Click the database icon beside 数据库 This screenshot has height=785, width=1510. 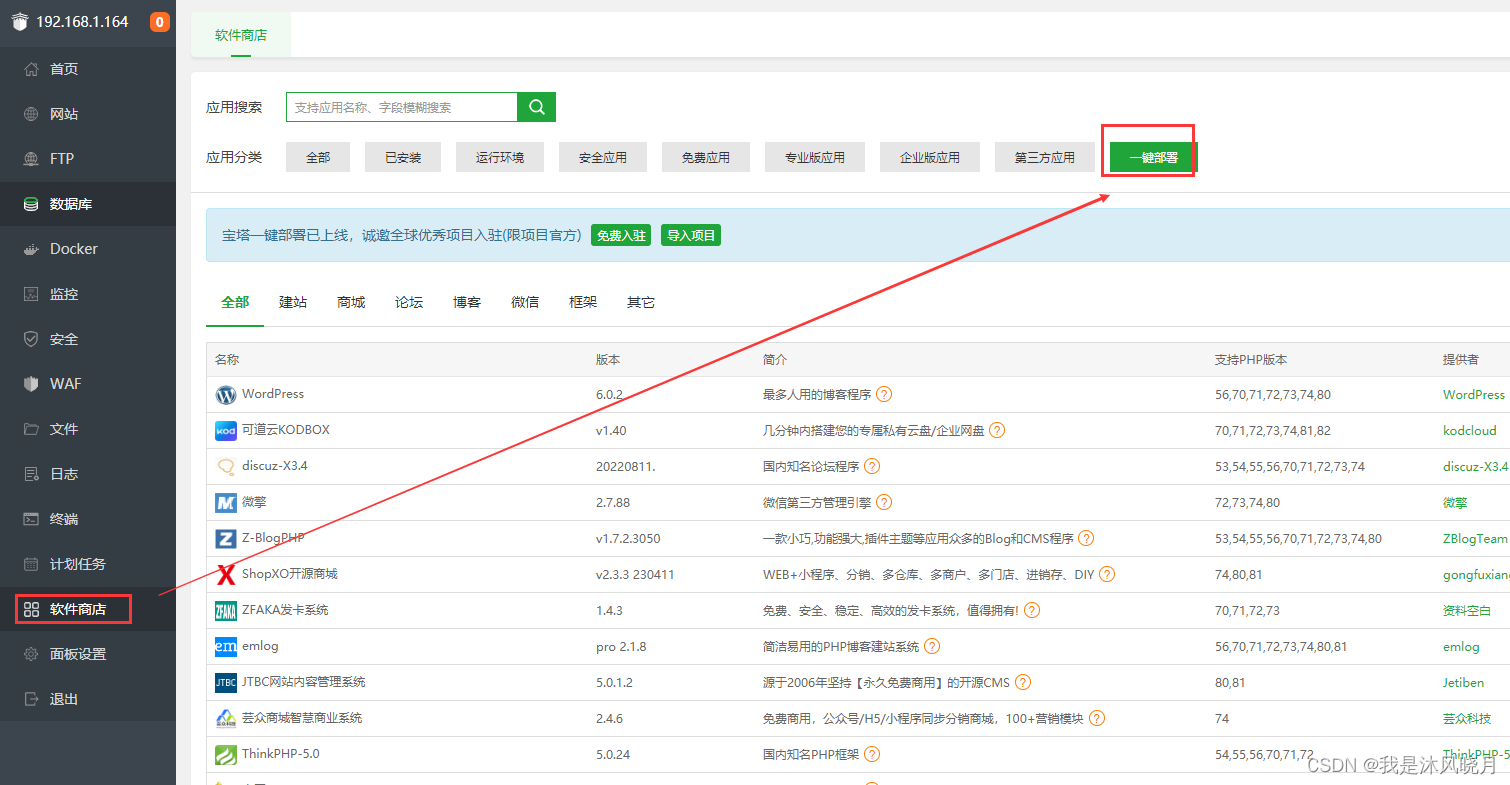click(x=31, y=204)
